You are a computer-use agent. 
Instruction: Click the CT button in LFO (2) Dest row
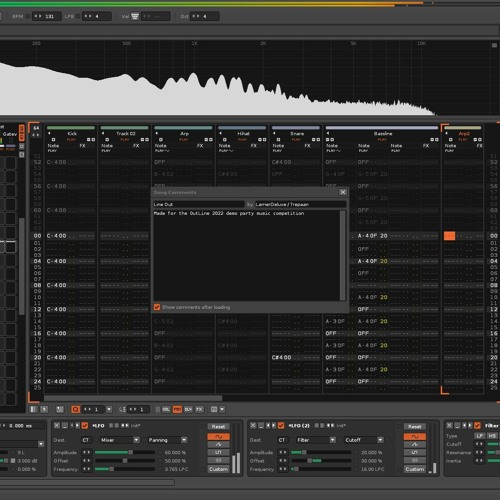click(282, 440)
